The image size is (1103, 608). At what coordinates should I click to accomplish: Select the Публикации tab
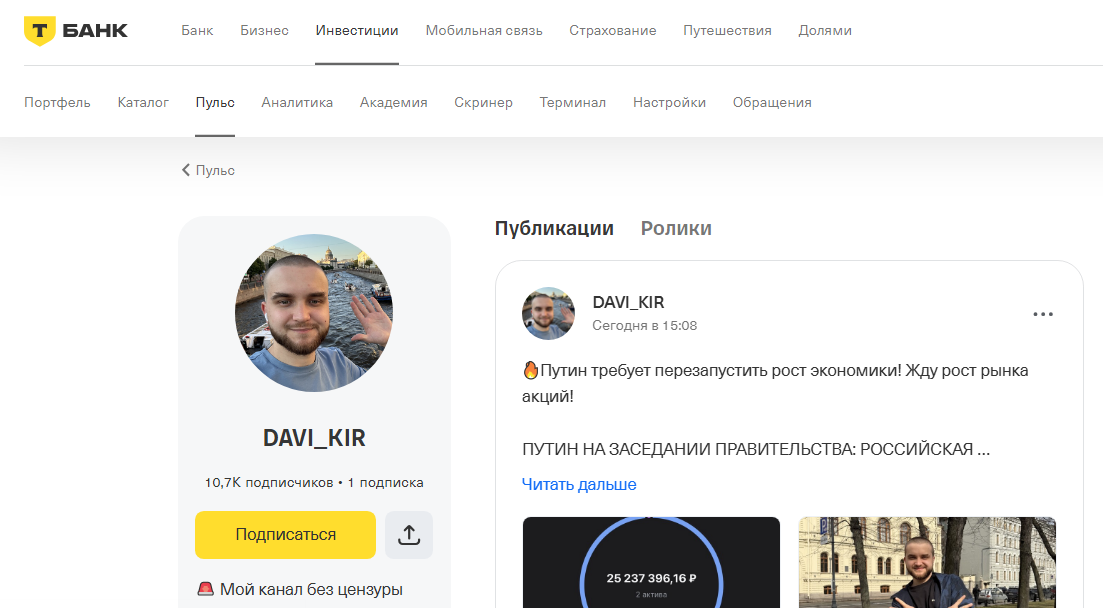(554, 229)
